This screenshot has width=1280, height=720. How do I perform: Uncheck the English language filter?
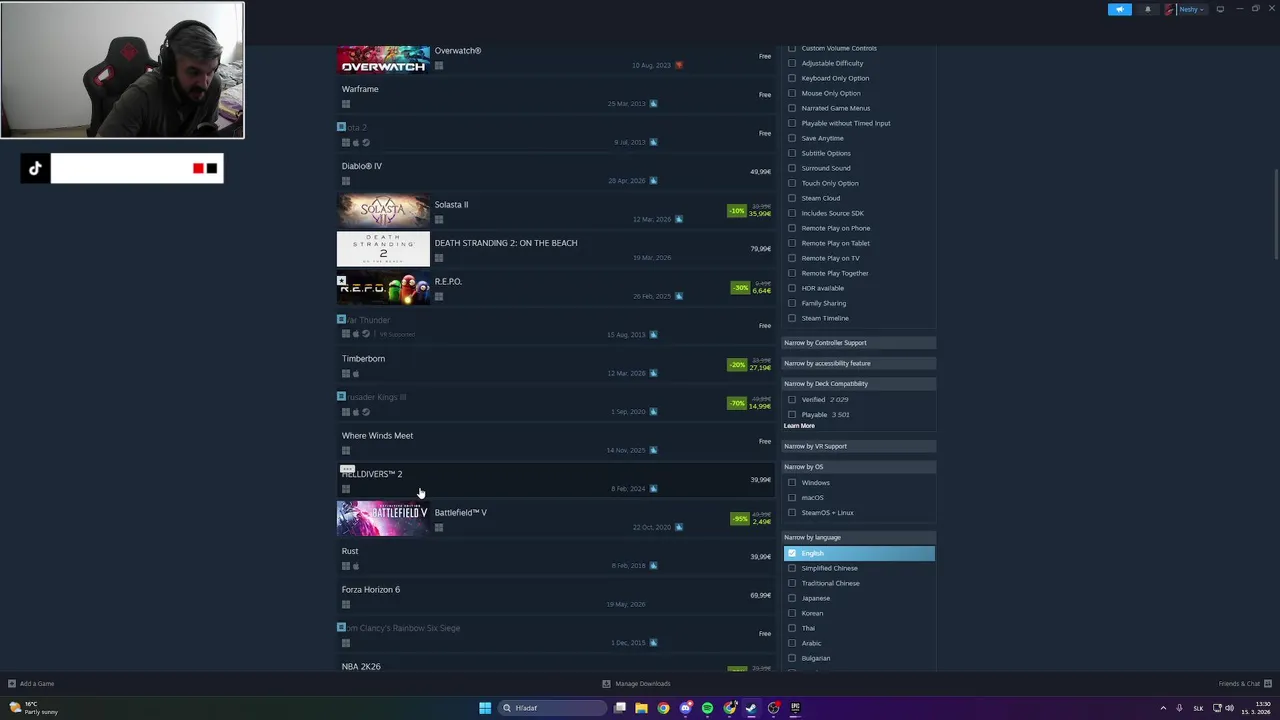point(792,553)
